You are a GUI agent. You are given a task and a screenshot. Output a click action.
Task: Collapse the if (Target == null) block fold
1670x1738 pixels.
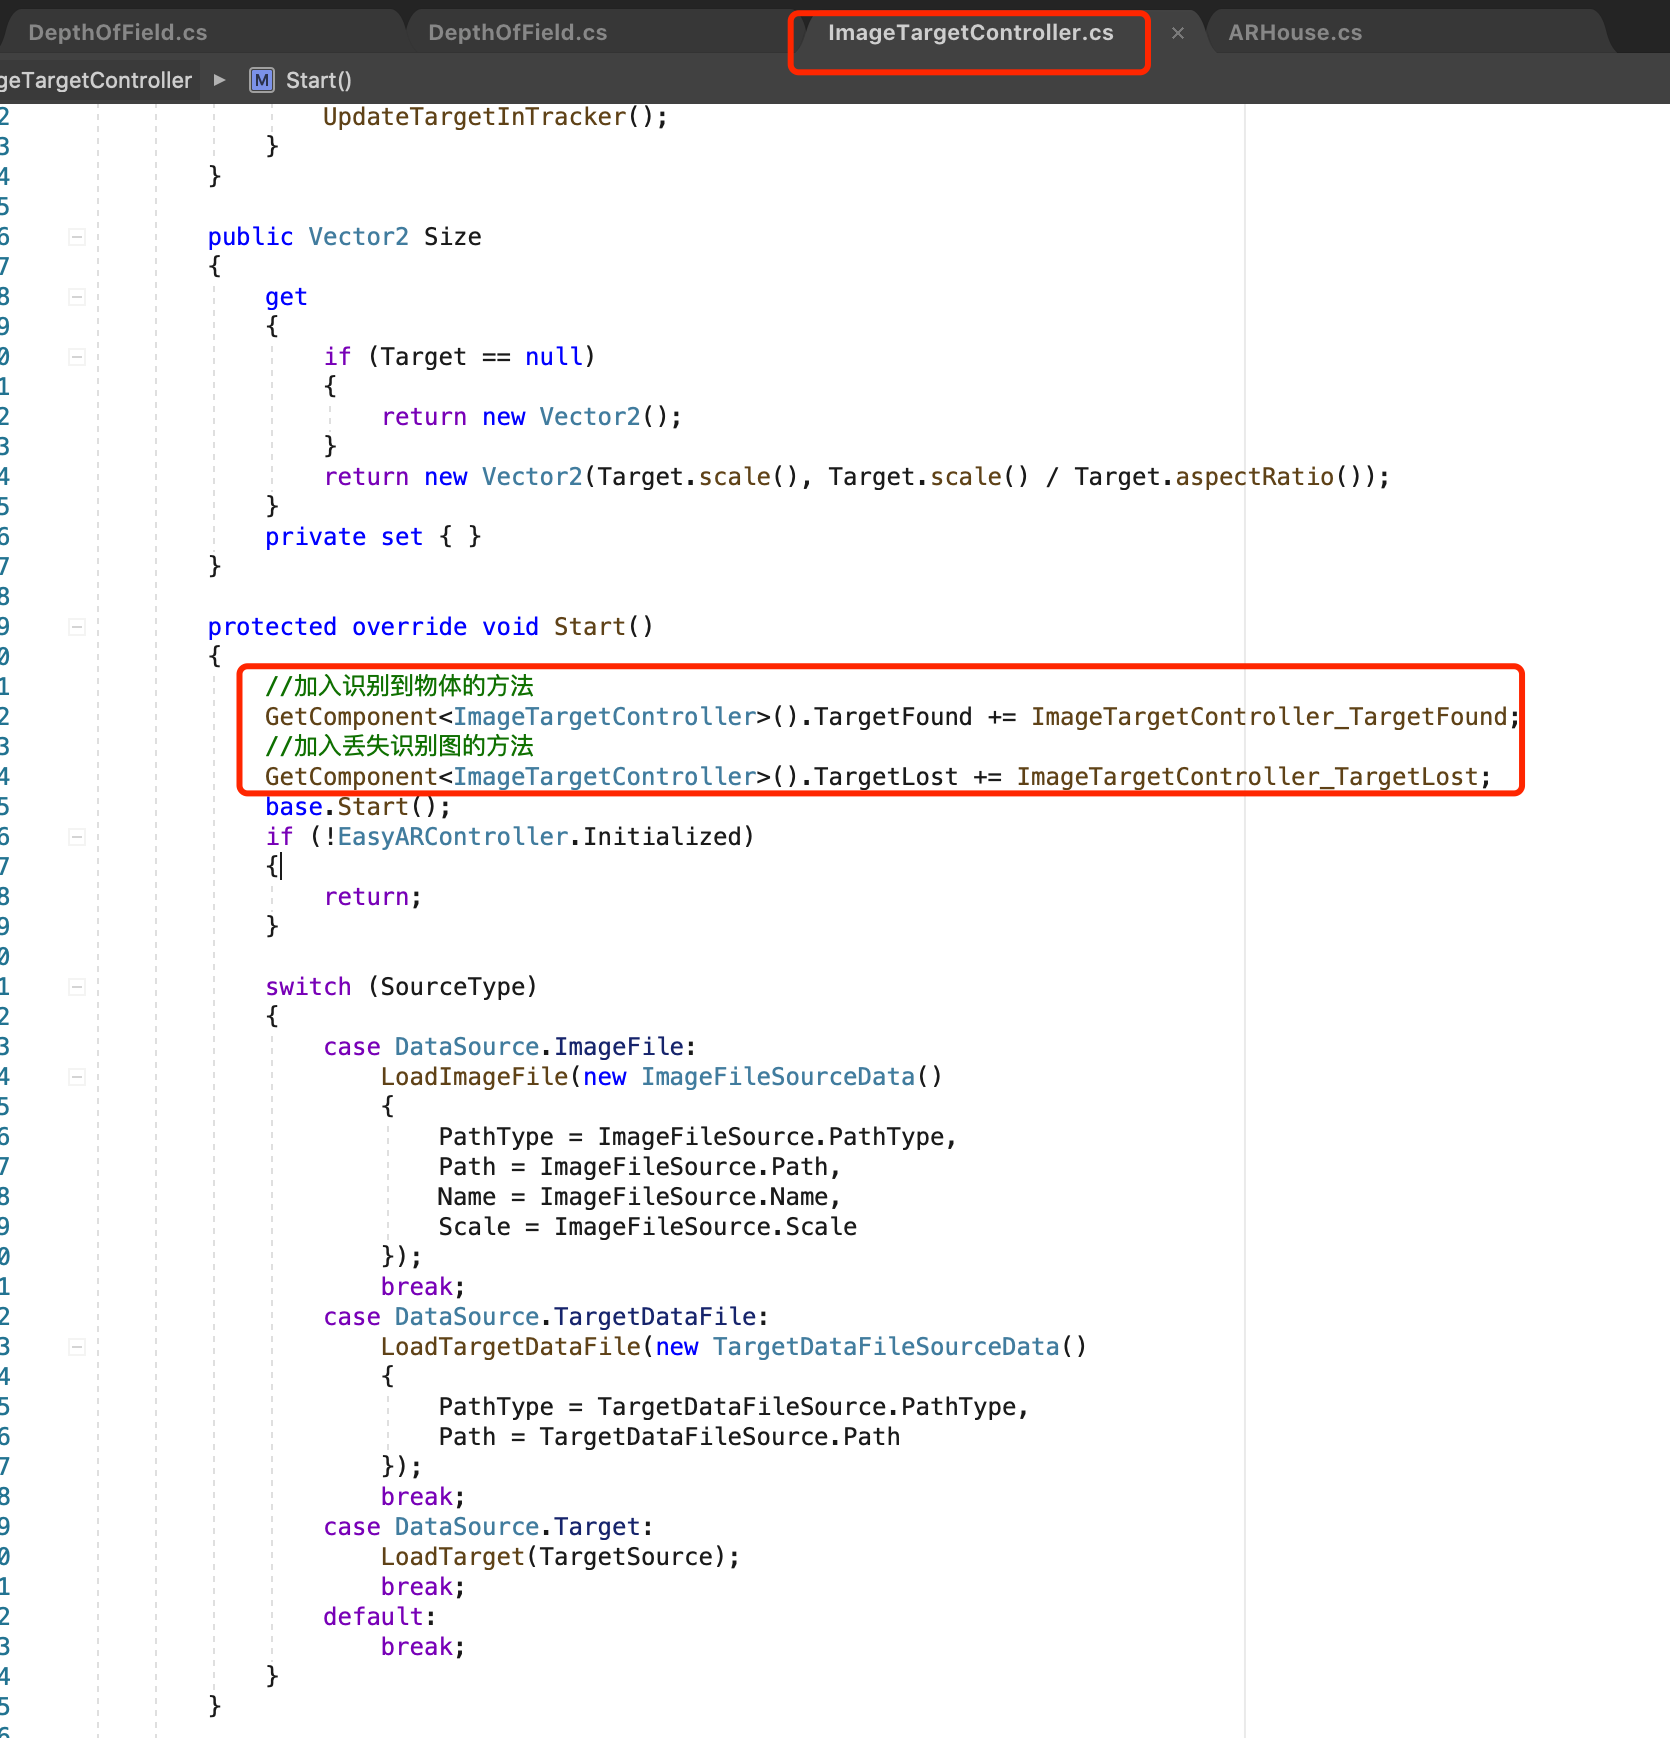[76, 357]
